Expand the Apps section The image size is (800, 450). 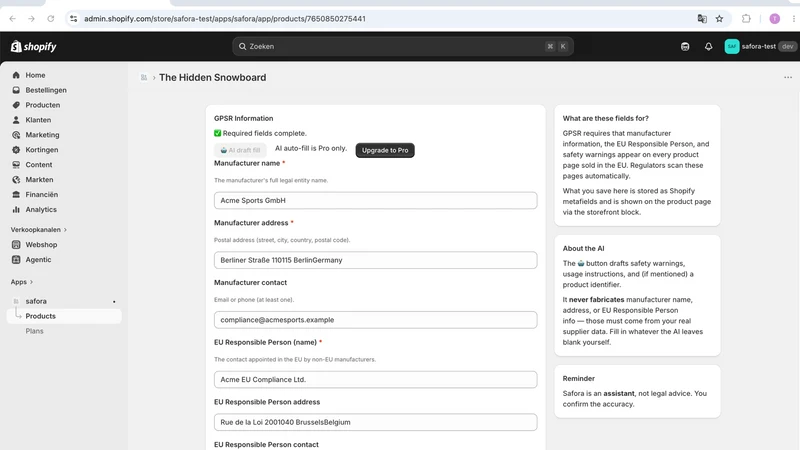pyautogui.click(x=22, y=282)
